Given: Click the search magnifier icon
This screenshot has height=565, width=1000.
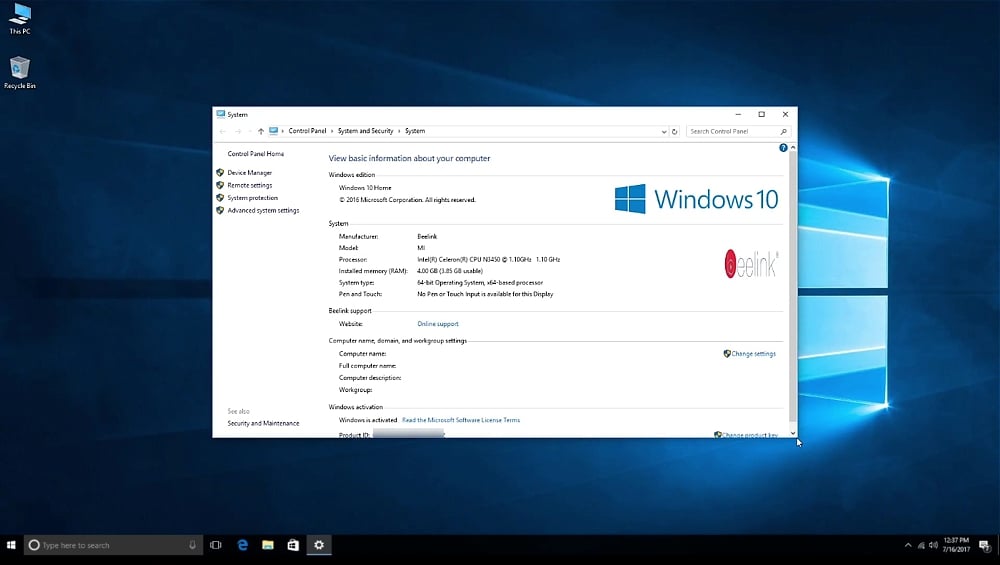Looking at the screenshot, I should [x=784, y=131].
